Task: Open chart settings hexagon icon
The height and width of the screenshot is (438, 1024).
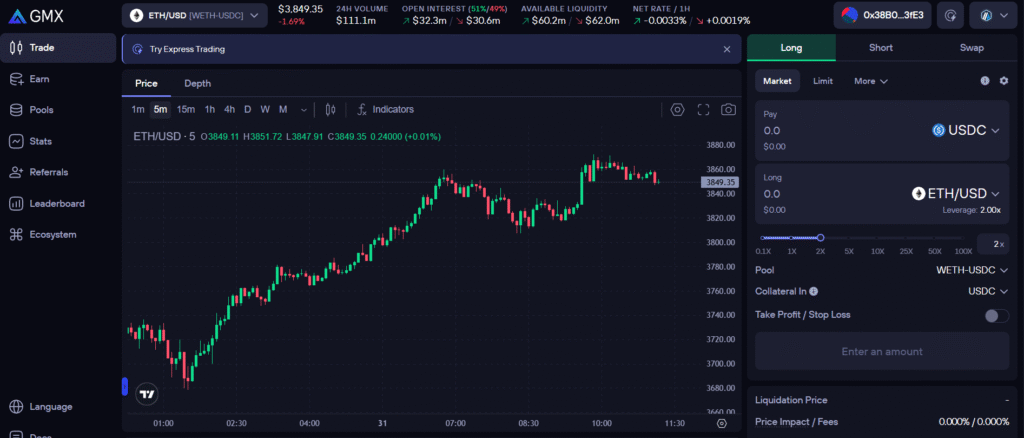Action: click(x=677, y=110)
